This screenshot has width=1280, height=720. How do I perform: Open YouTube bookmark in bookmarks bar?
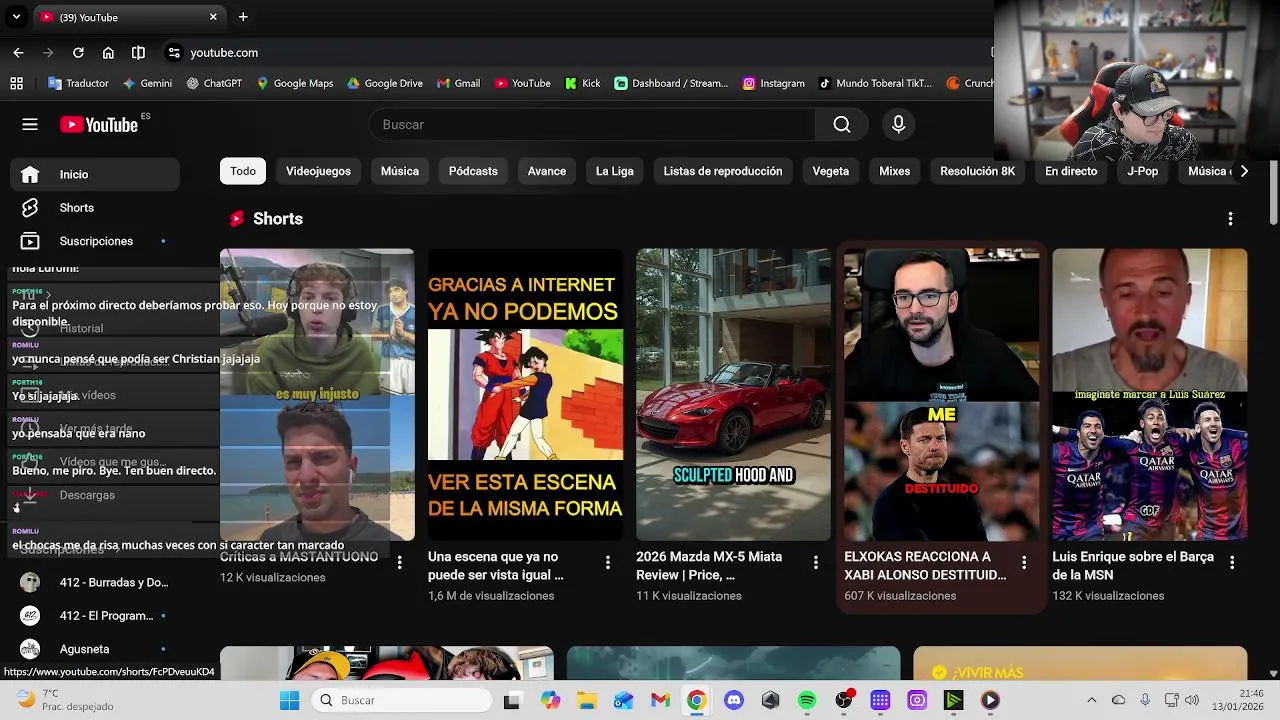(523, 83)
